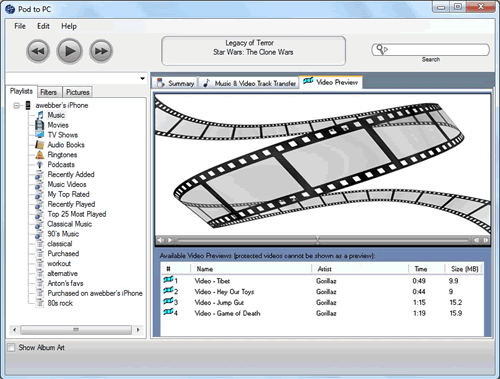This screenshot has width=500, height=379.
Task: Click the Music Videos smart playlist icon
Action: 39,184
